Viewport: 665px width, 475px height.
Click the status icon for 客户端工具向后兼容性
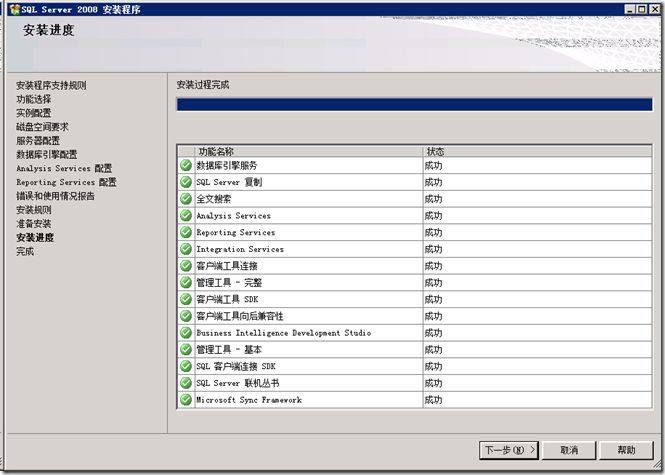186,316
